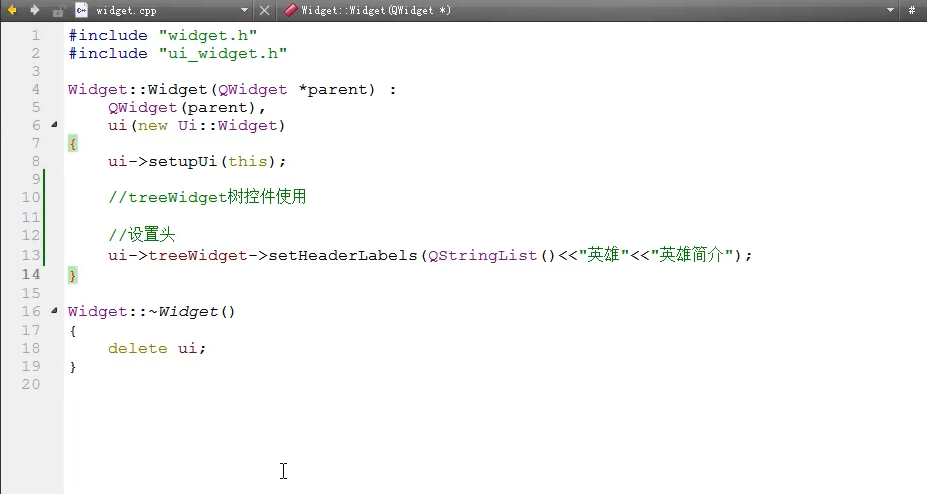Go forward with the right arrow icon

pyautogui.click(x=34, y=10)
